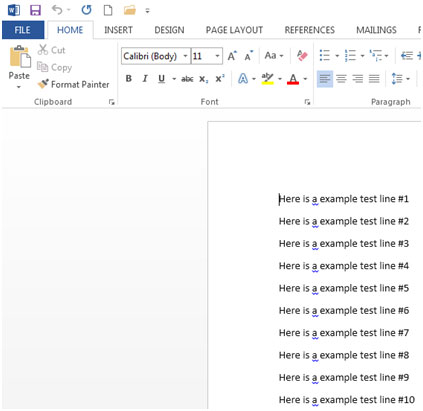Toggle Bold formatting
This screenshot has height=411, width=423.
[x=129, y=79]
